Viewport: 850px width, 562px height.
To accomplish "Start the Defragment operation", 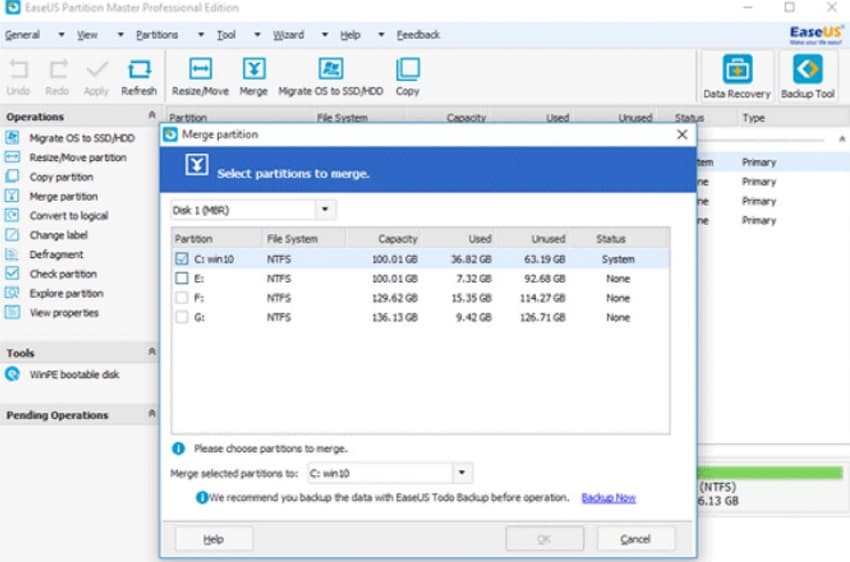I will click(x=56, y=255).
